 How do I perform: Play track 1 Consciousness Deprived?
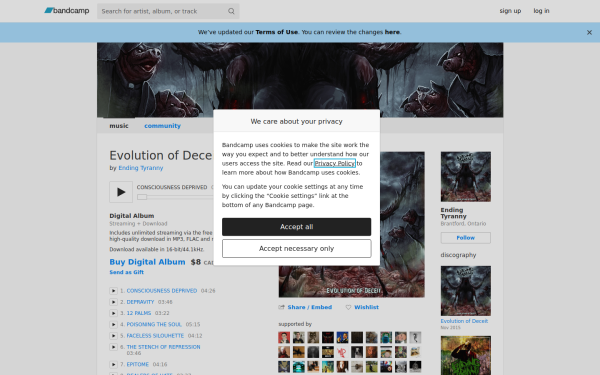pos(113,291)
